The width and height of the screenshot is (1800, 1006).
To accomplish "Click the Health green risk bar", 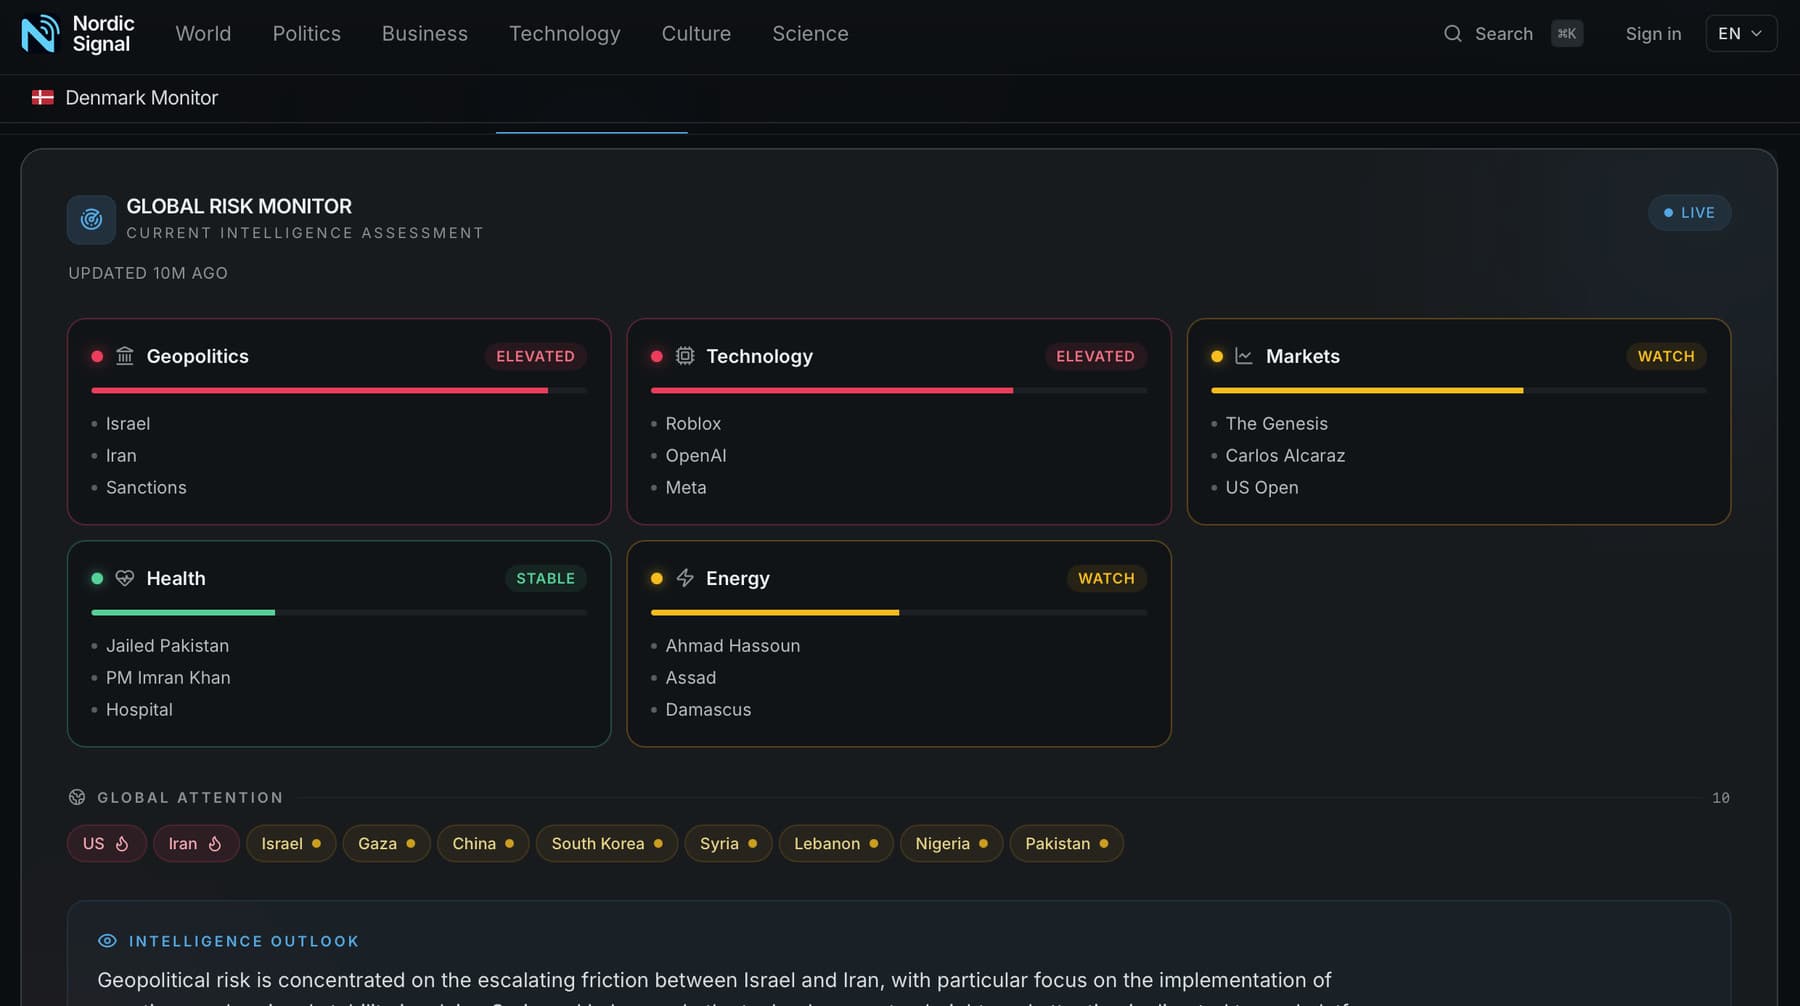I will click(x=183, y=612).
